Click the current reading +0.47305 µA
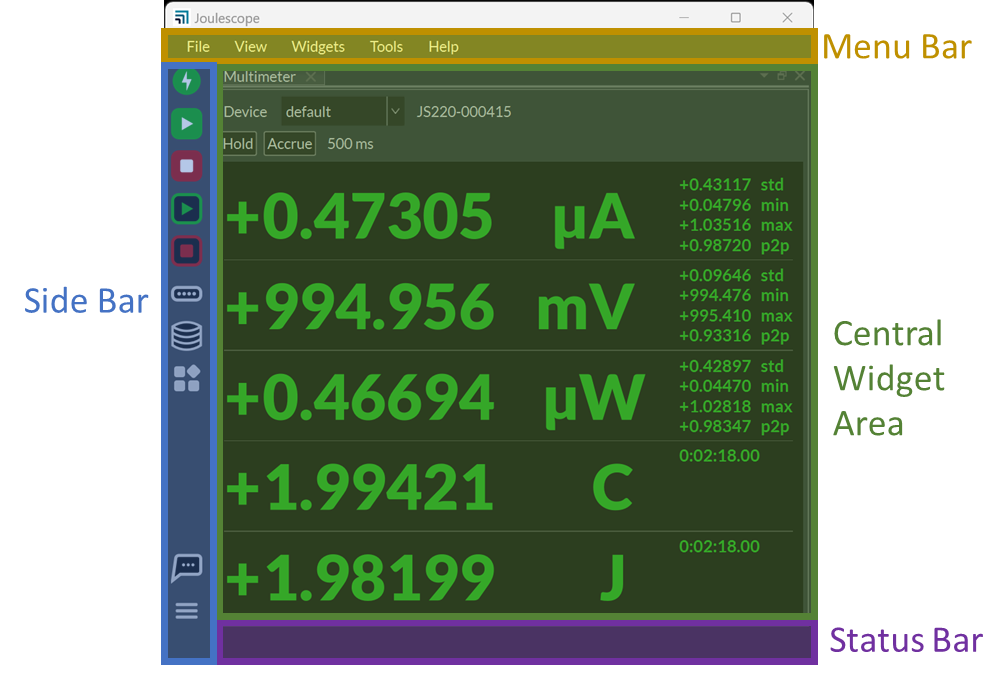Viewport: 1007px width, 685px height. click(x=430, y=217)
